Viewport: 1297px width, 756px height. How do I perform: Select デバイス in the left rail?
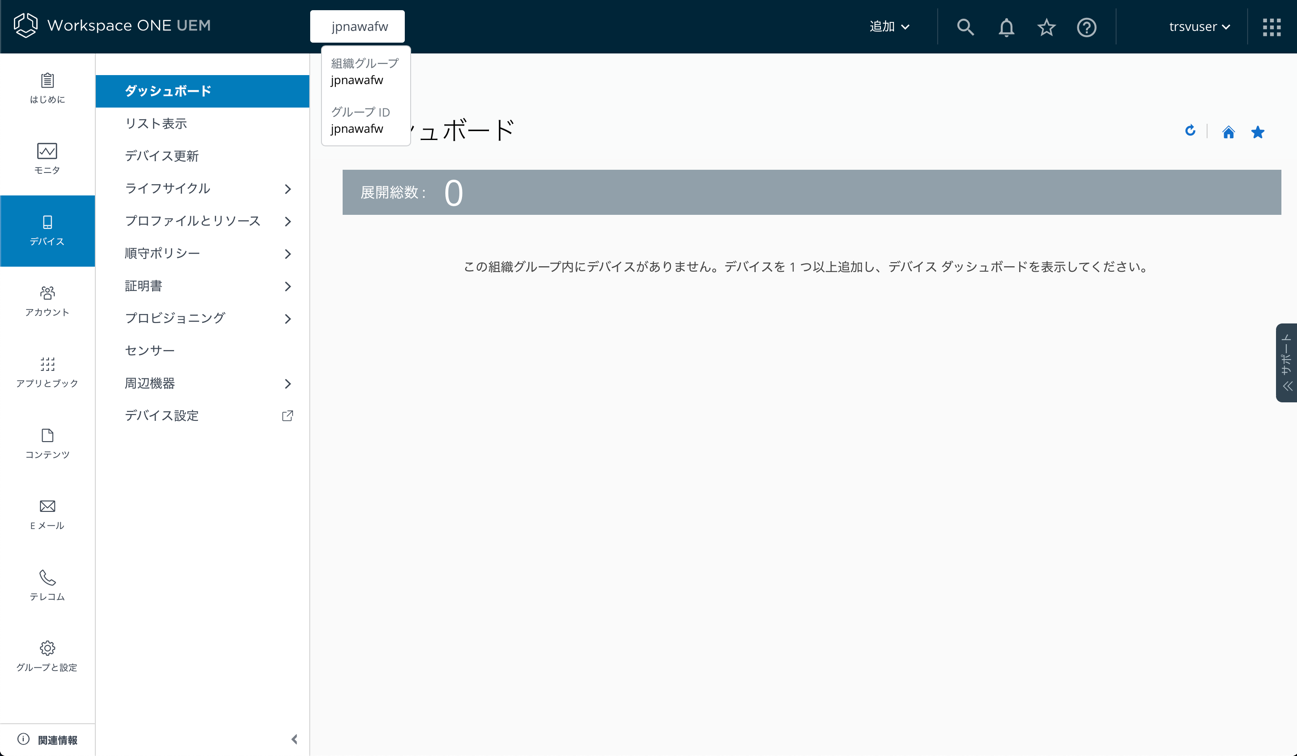click(47, 231)
